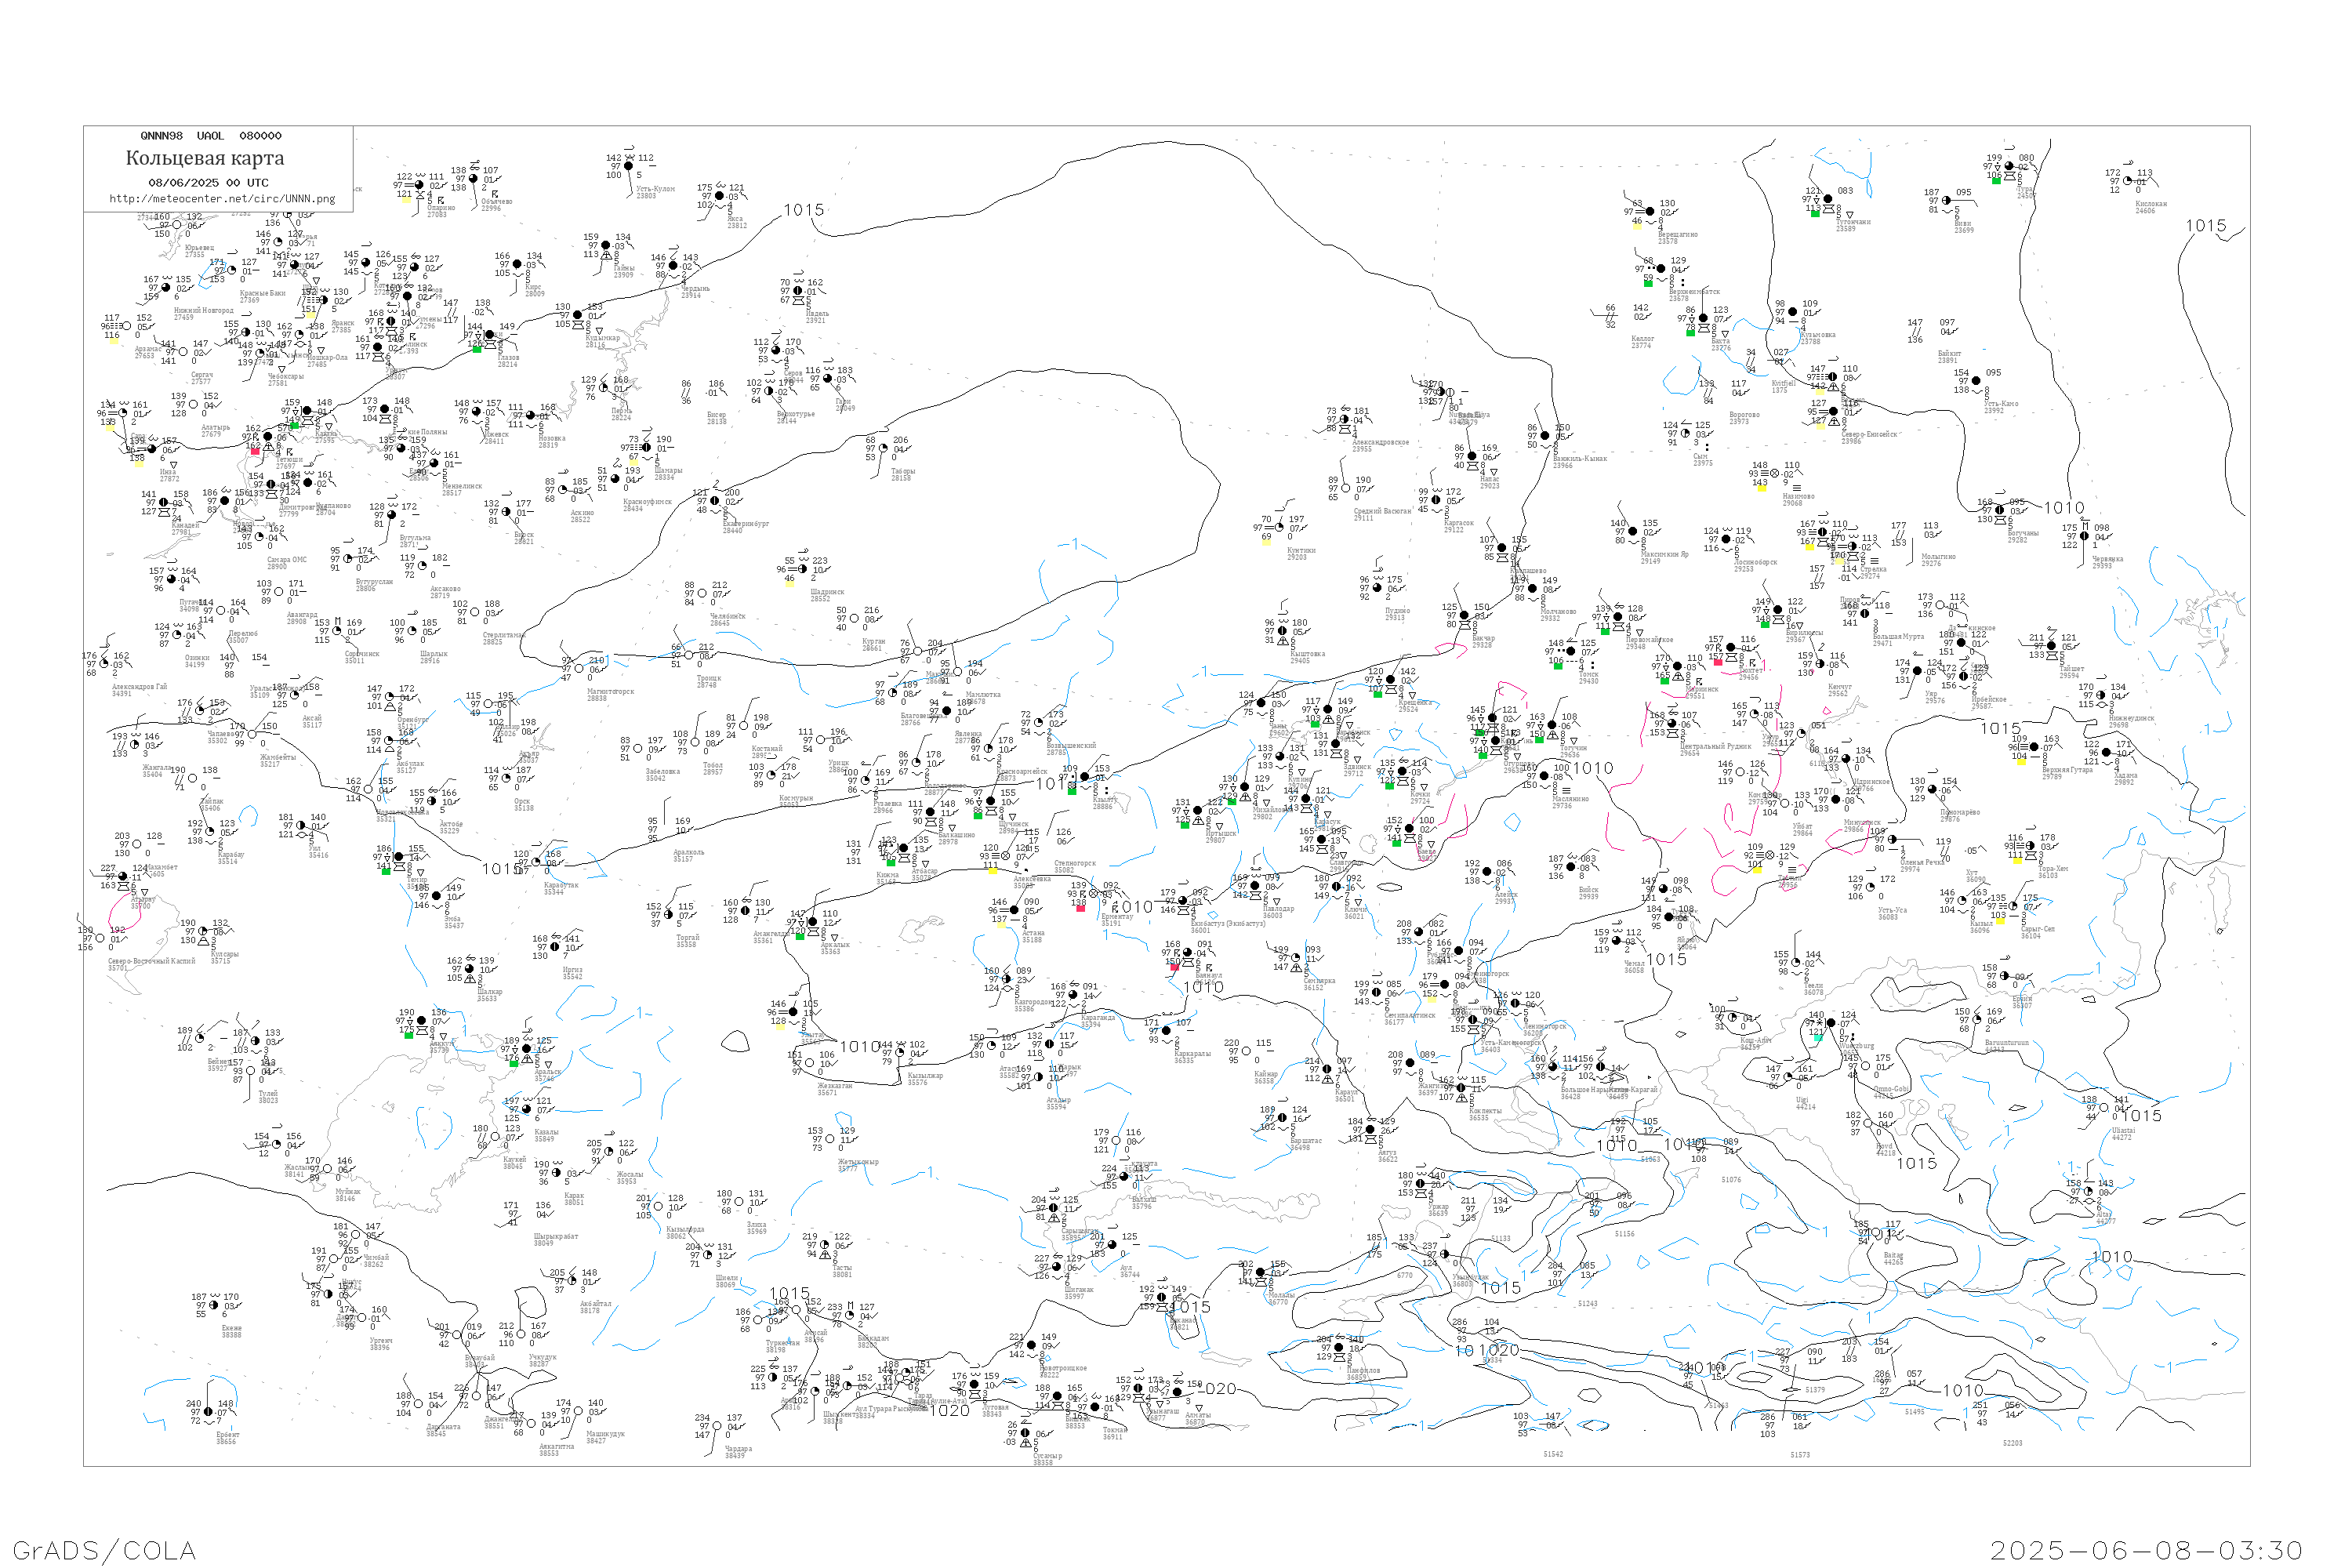Viewport: 2352px width, 1568px height.
Task: Click the Астана station circle marker
Action: pyautogui.click(x=1015, y=910)
